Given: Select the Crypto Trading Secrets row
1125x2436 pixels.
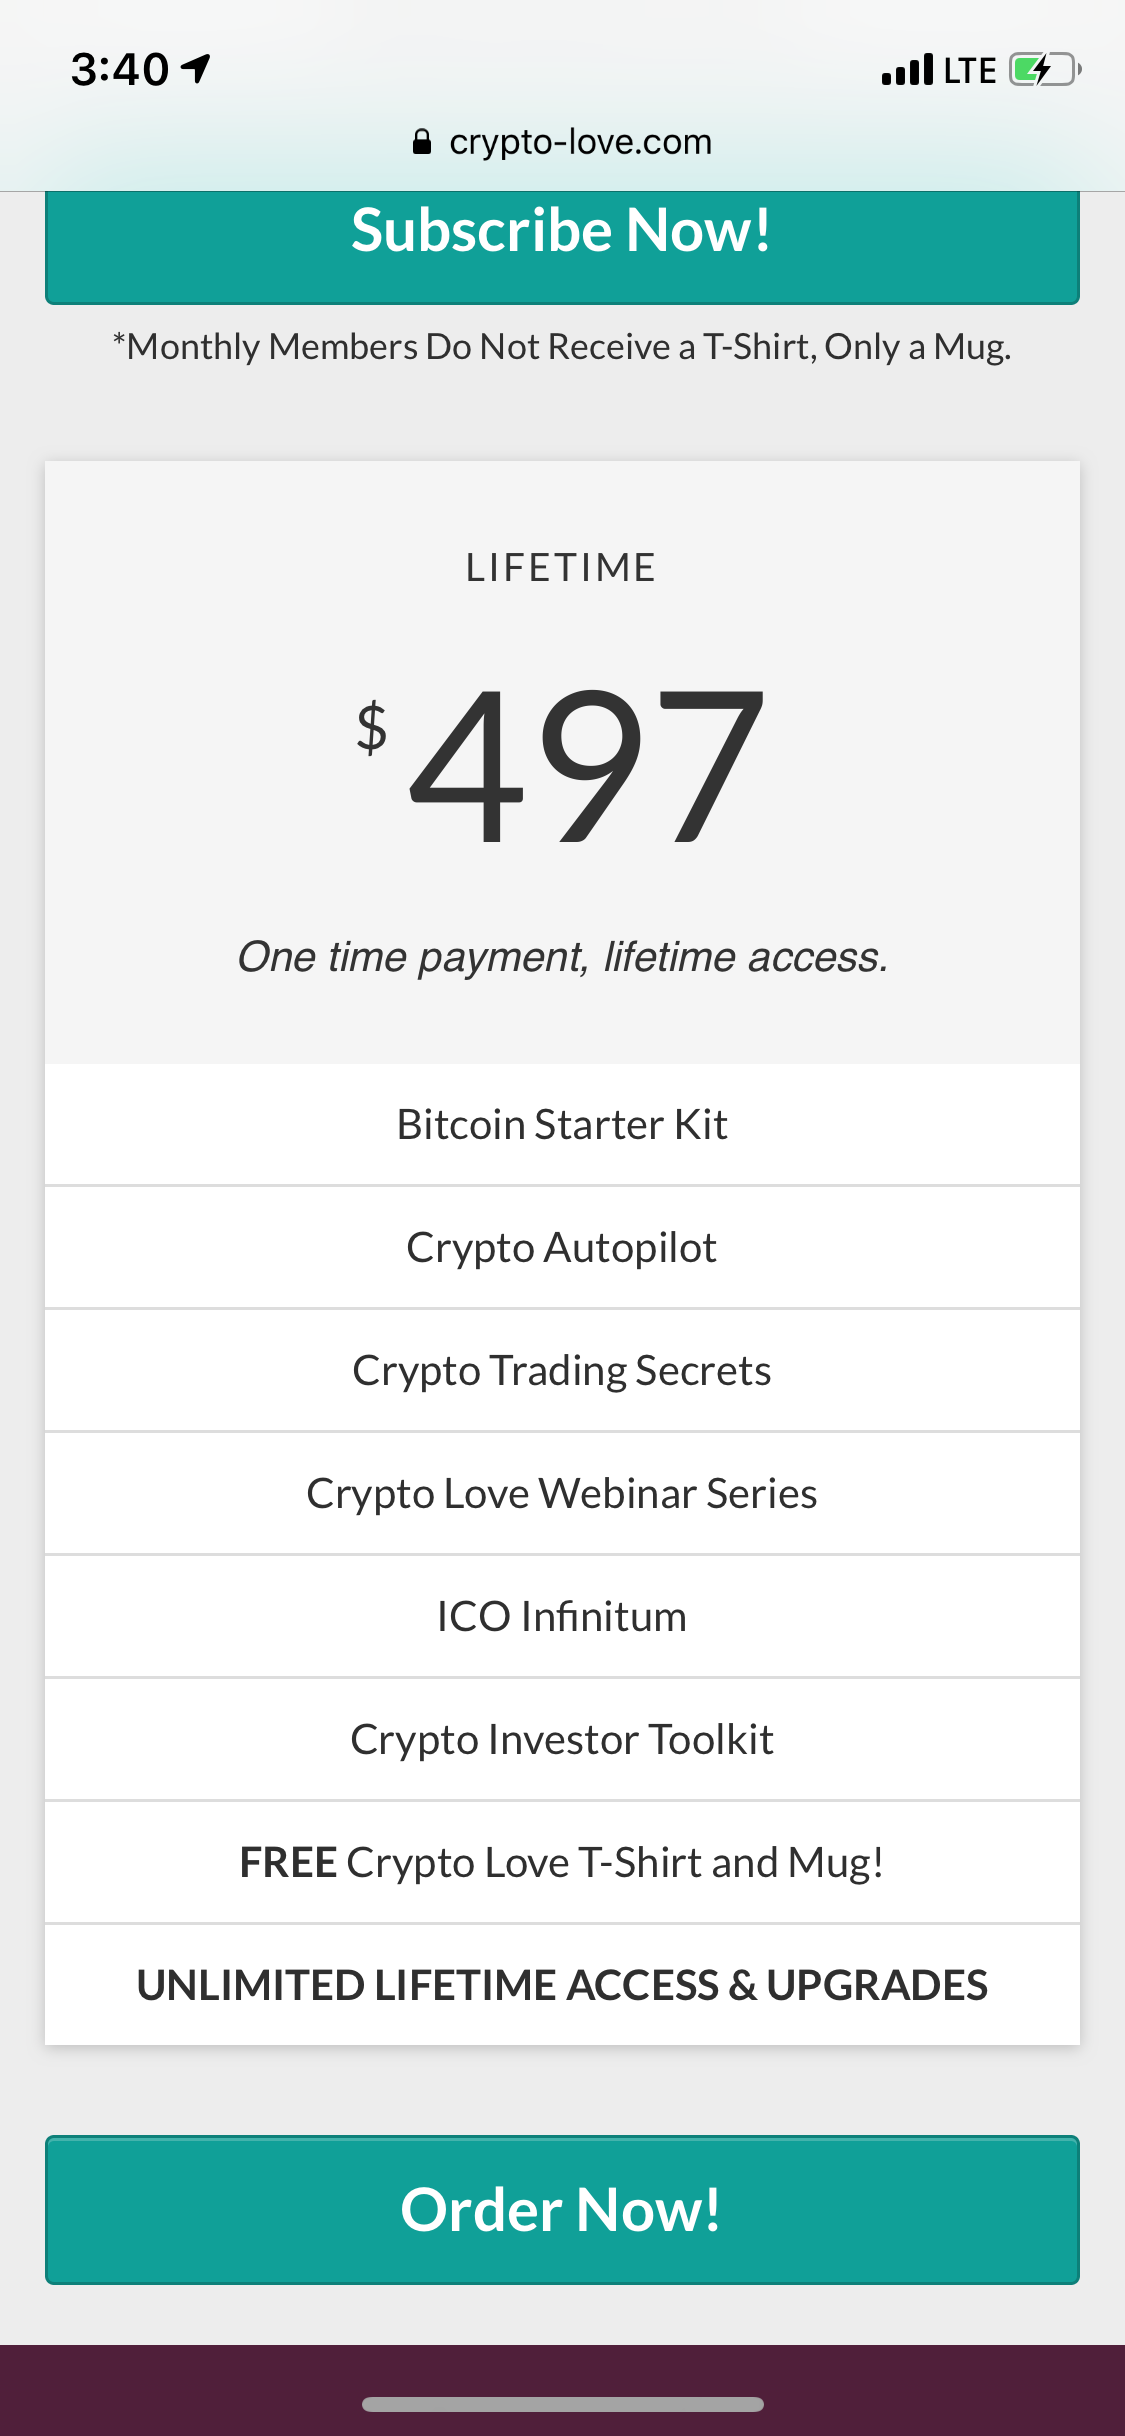Looking at the screenshot, I should tap(562, 1371).
